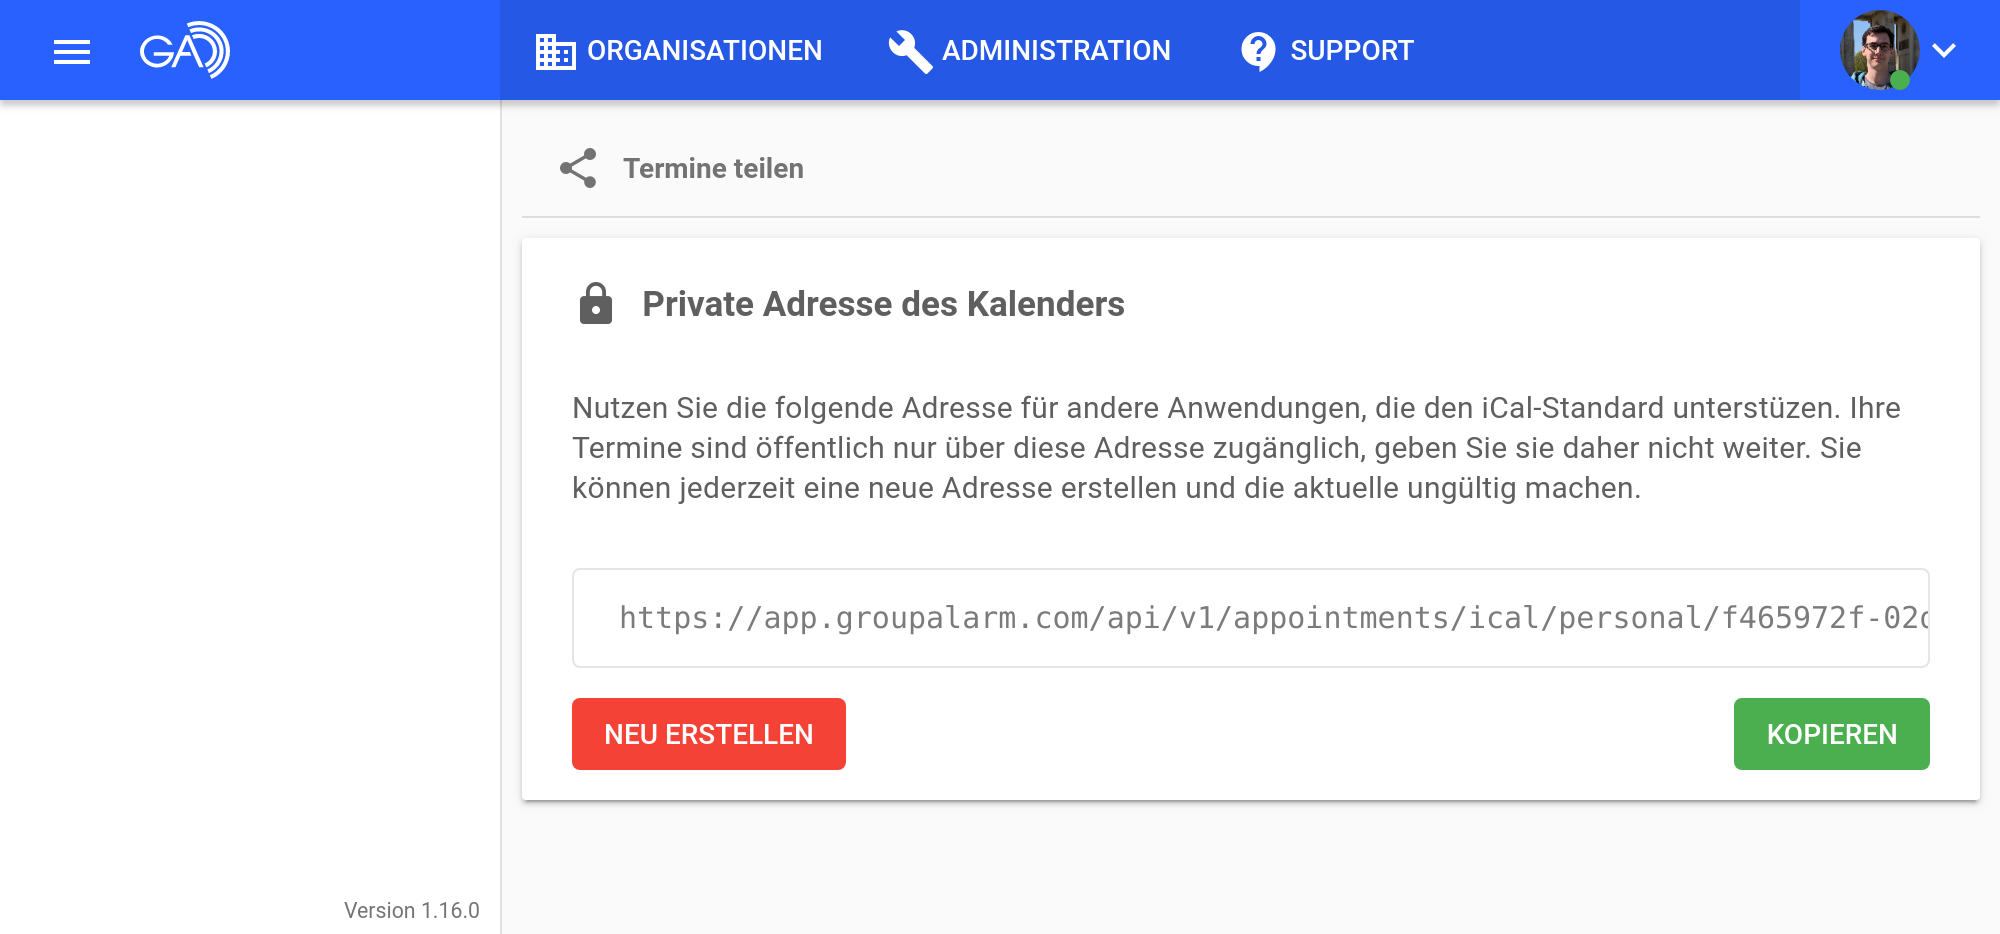The image size is (2000, 934).
Task: Expand the user account dropdown chevron
Action: click(x=1944, y=50)
